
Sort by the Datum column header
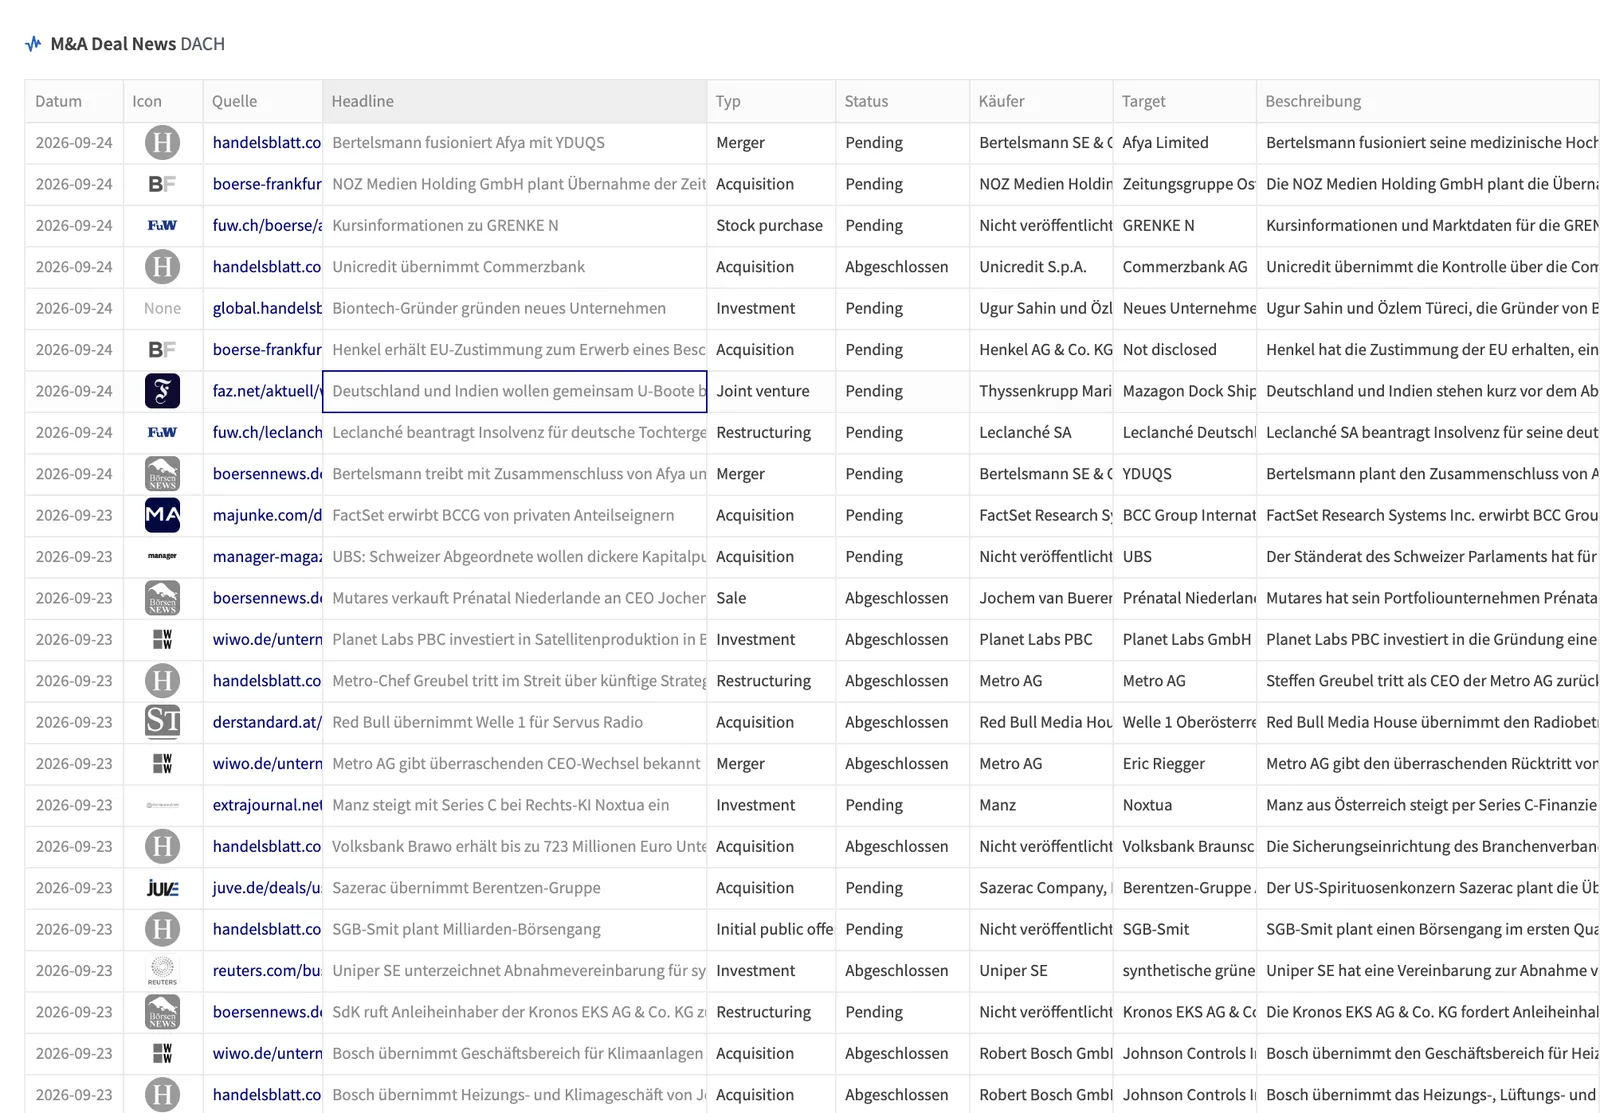pyautogui.click(x=73, y=101)
